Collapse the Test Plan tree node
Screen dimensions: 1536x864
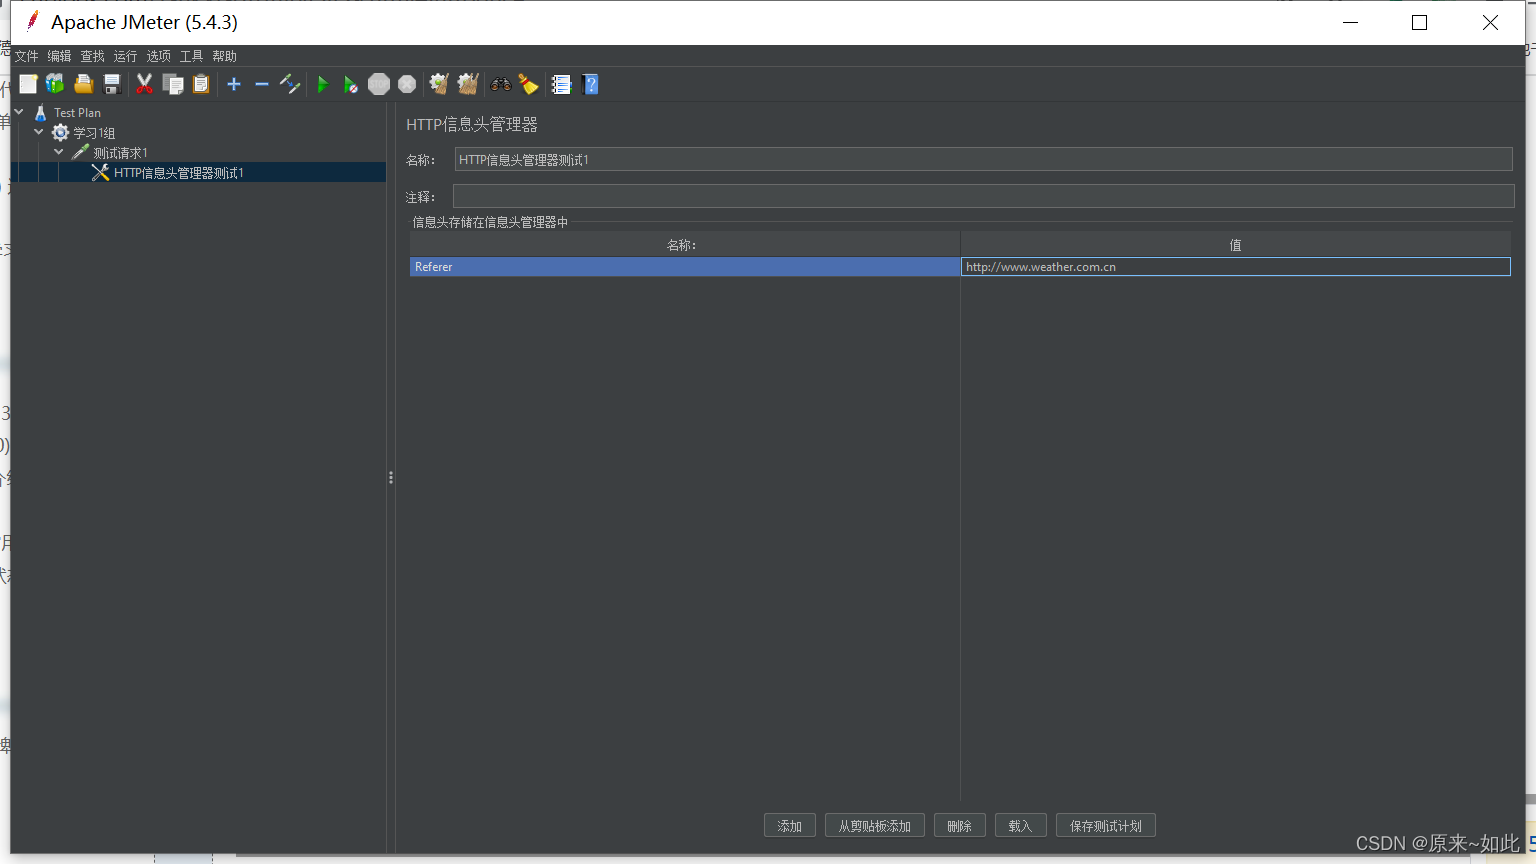(x=19, y=112)
